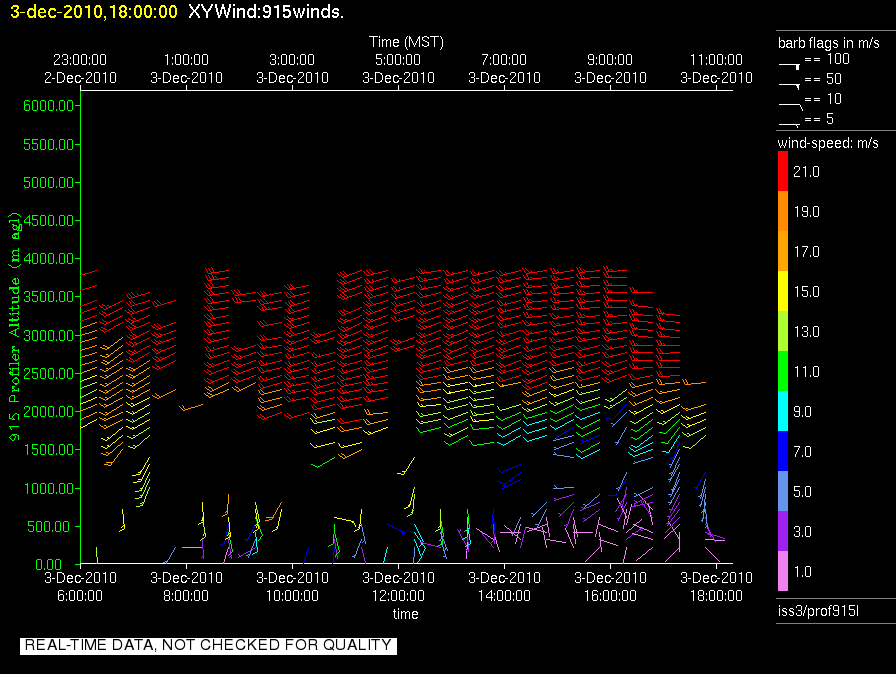Click the bottom axis '10:00:00' tick label
The width and height of the screenshot is (896, 674).
point(292,596)
